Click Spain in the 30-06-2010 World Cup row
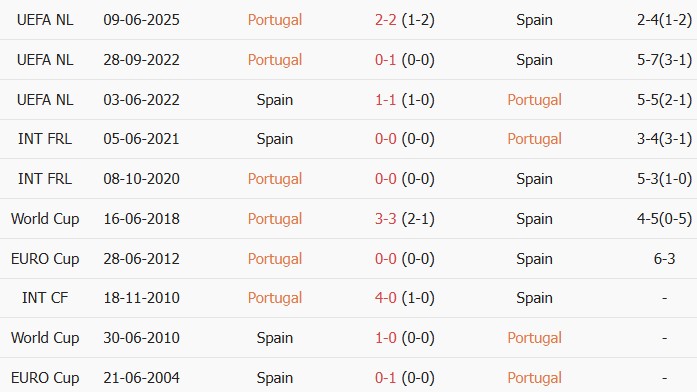Image resolution: width=697 pixels, height=392 pixels. 275,338
